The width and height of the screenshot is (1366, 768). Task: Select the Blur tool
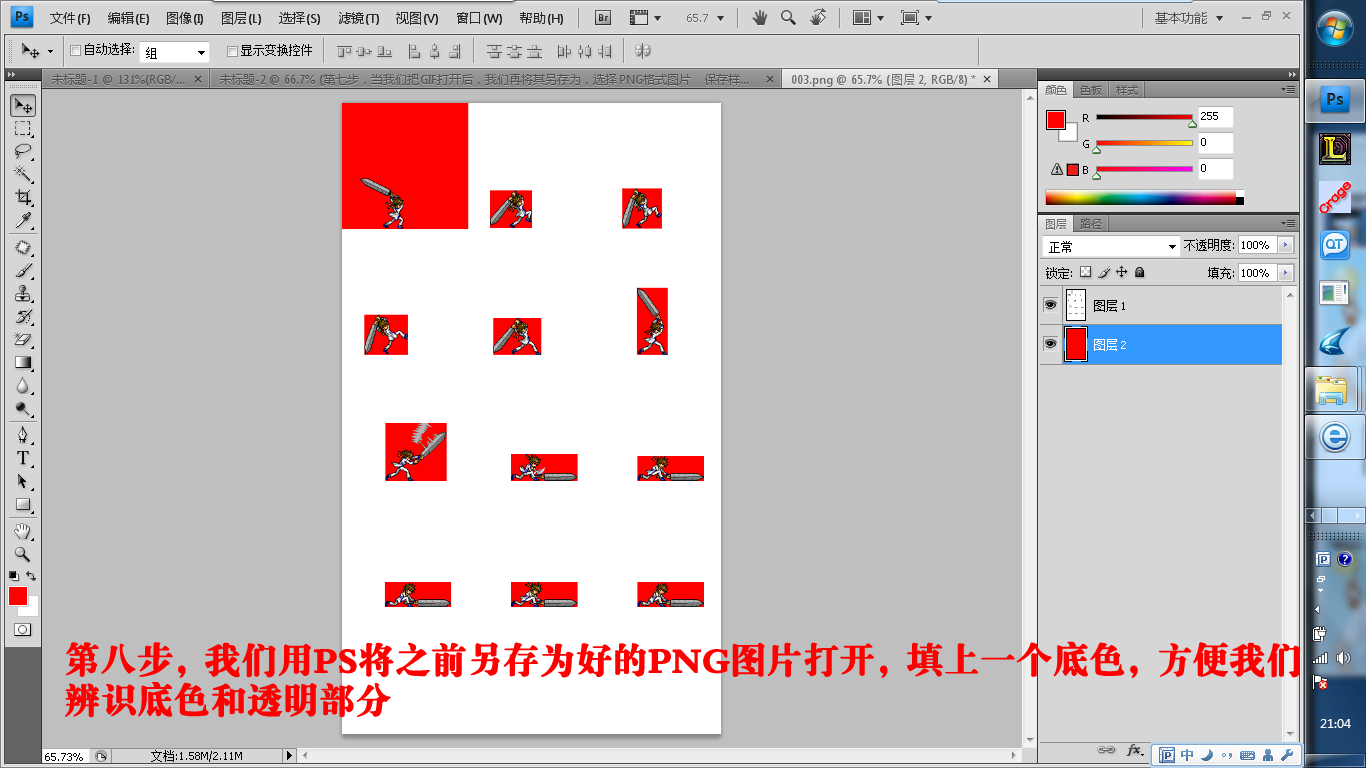tap(22, 386)
